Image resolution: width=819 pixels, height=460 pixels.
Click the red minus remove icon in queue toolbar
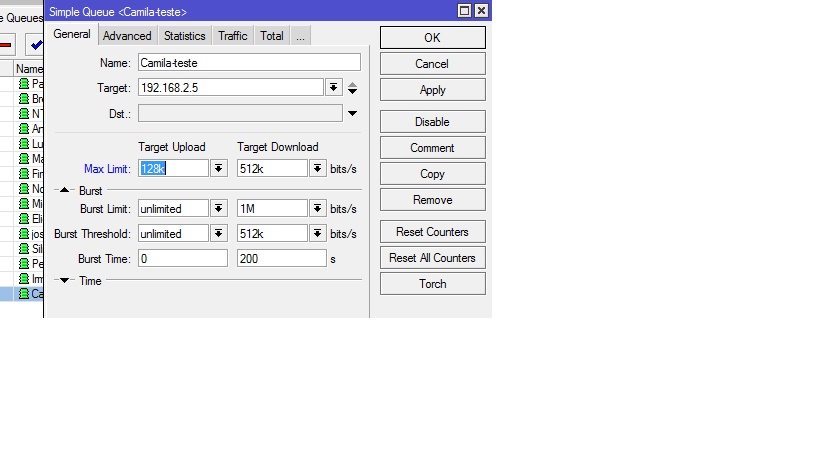click(6, 45)
